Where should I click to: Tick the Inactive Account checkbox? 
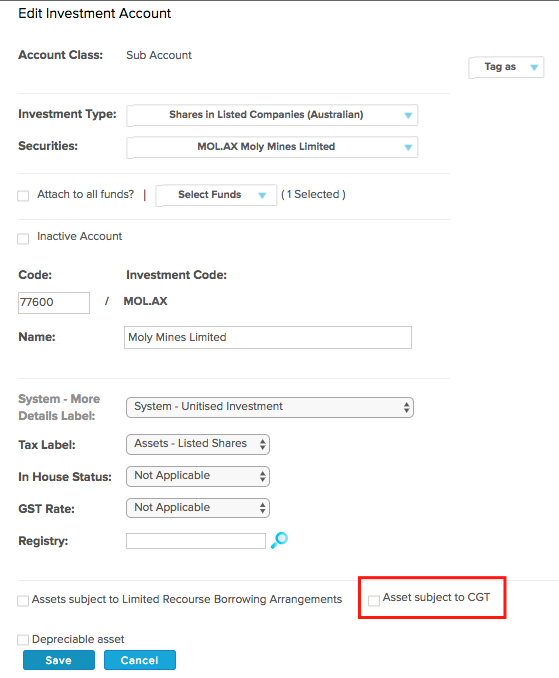(x=23, y=238)
